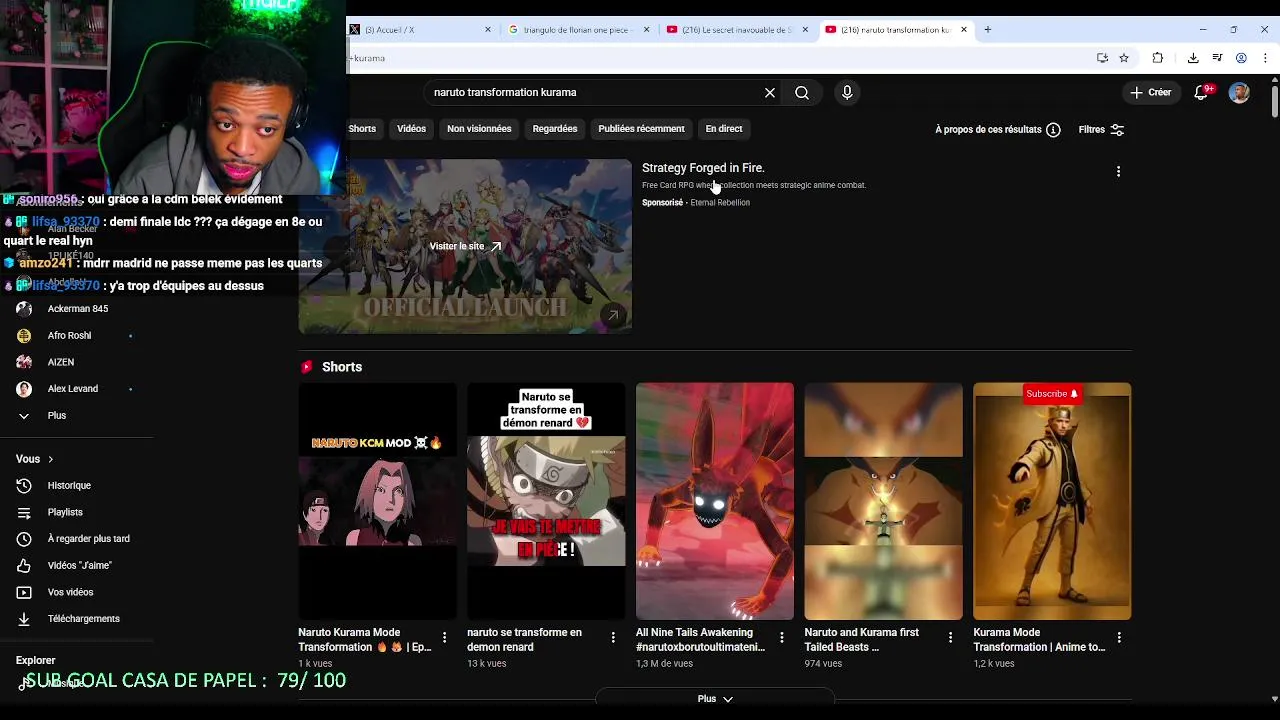The width and height of the screenshot is (1280, 720).
Task: Open Chrome three-dot menu
Action: [1265, 58]
